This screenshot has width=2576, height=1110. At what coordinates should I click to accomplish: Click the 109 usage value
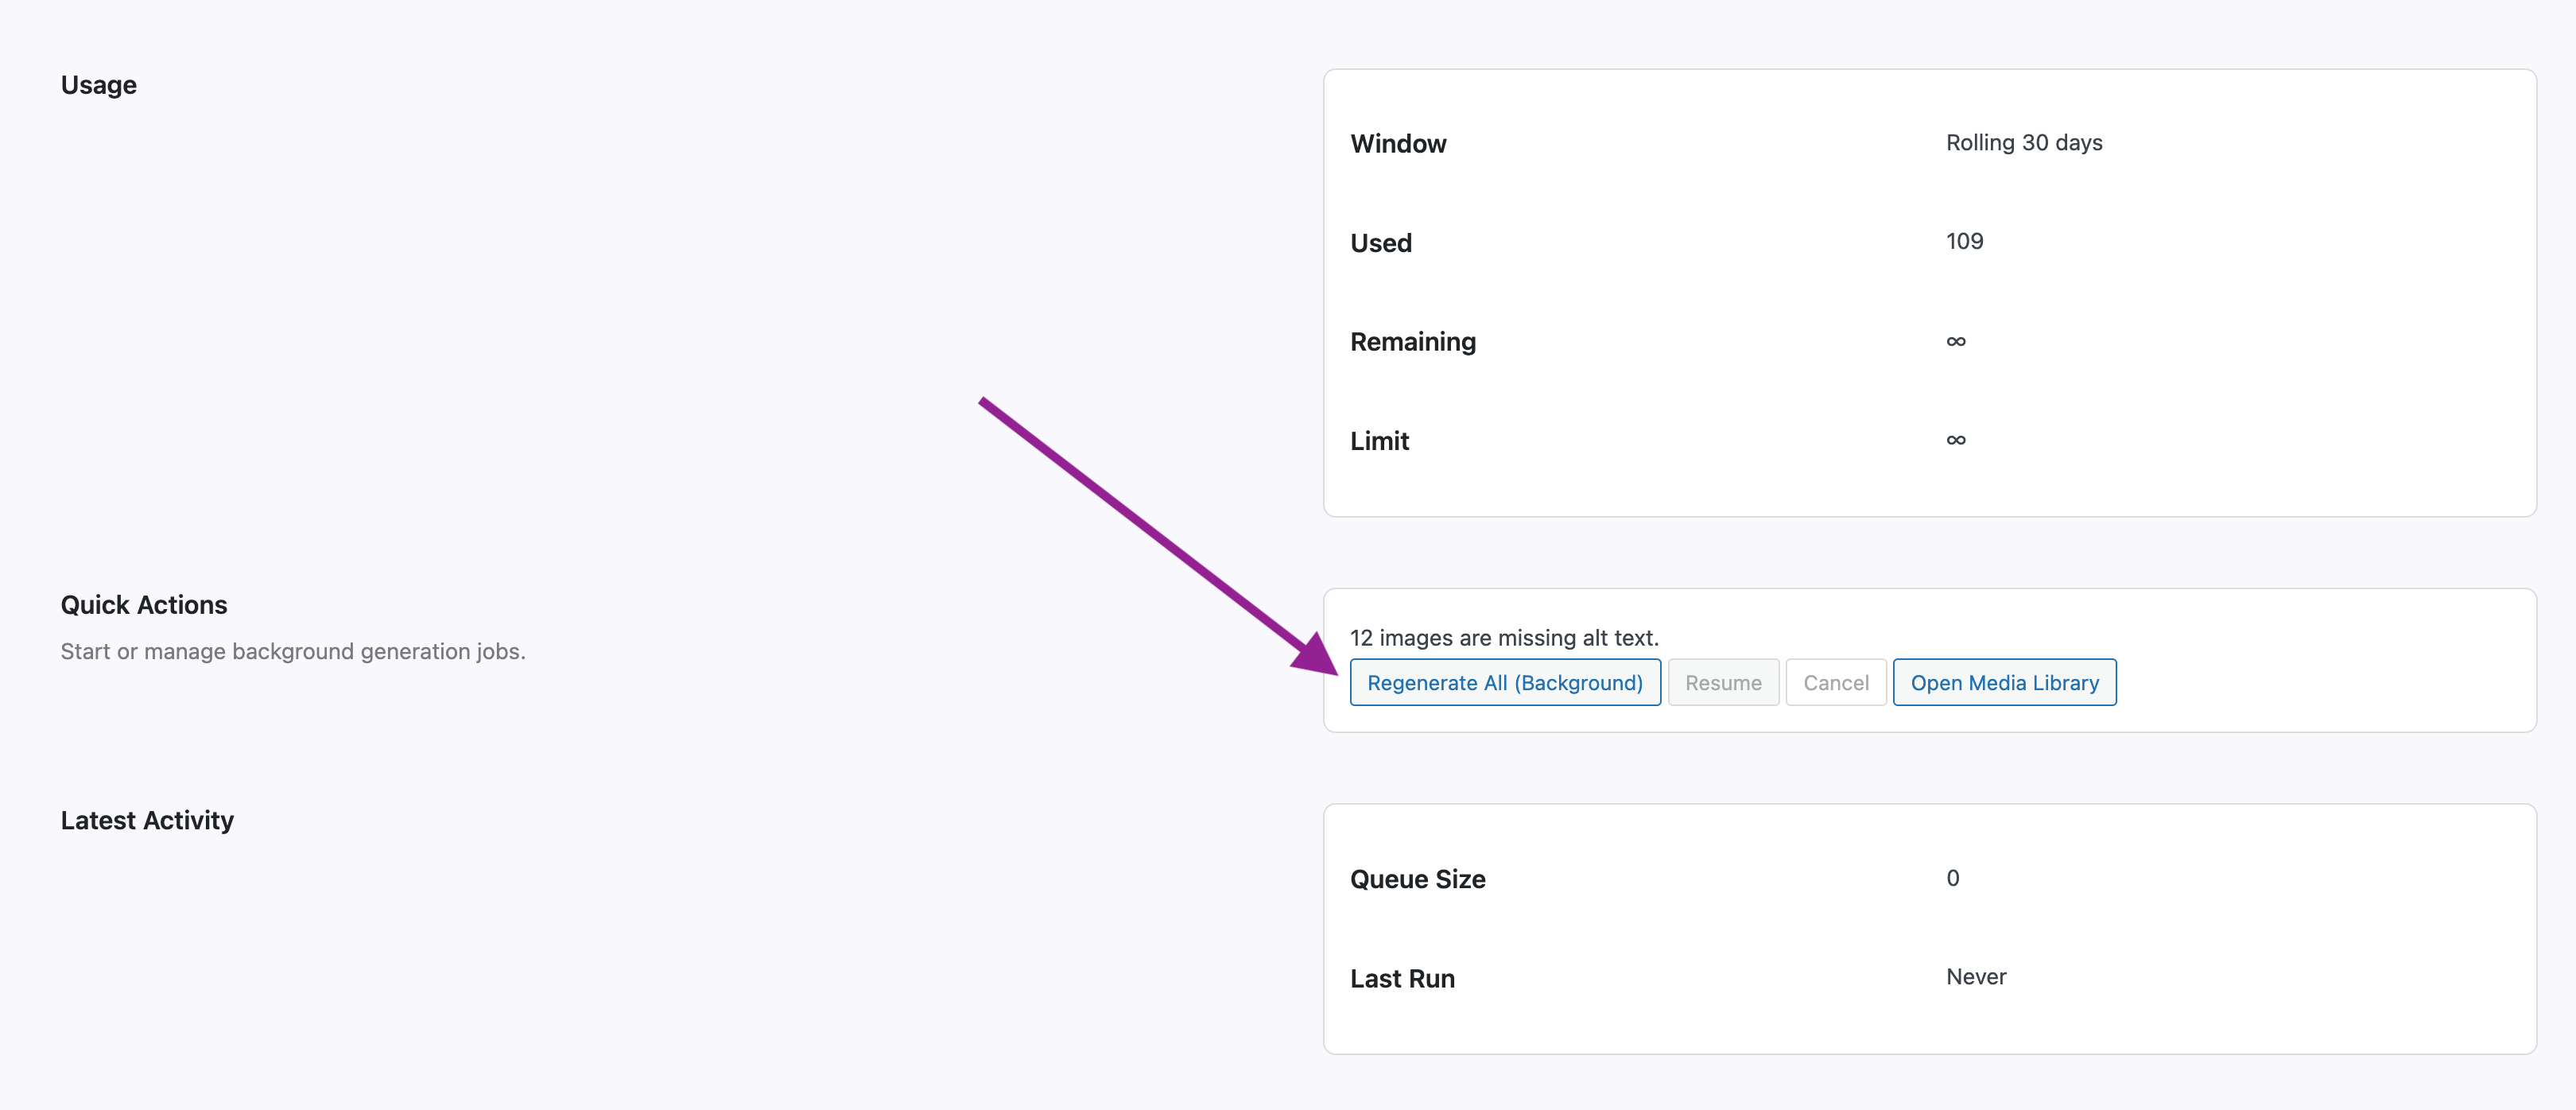pyautogui.click(x=1964, y=241)
